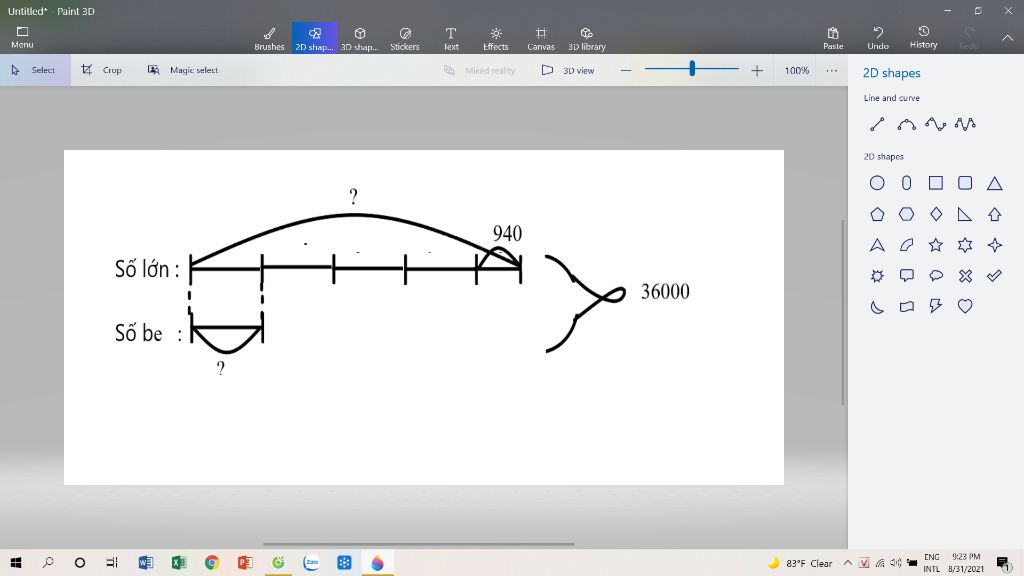Viewport: 1024px width, 576px height.
Task: Open the Brushes tool tab
Action: click(x=269, y=38)
